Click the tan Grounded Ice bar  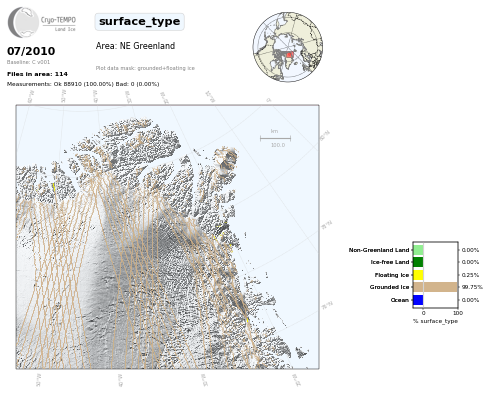[x=435, y=287]
